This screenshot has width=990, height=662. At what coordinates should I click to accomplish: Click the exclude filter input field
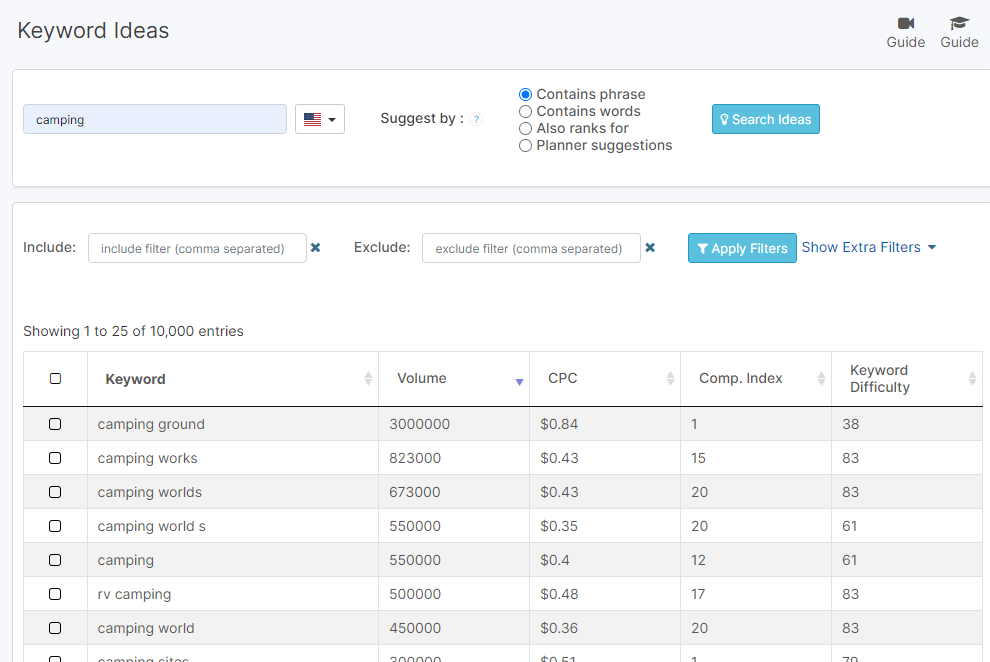click(531, 248)
